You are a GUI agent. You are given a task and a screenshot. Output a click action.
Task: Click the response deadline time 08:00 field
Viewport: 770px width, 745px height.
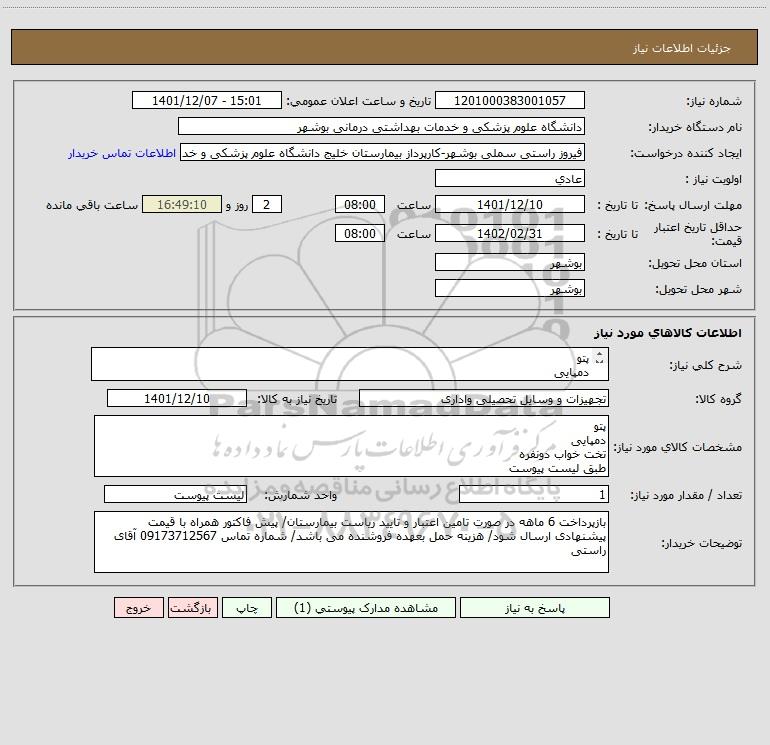(x=359, y=204)
